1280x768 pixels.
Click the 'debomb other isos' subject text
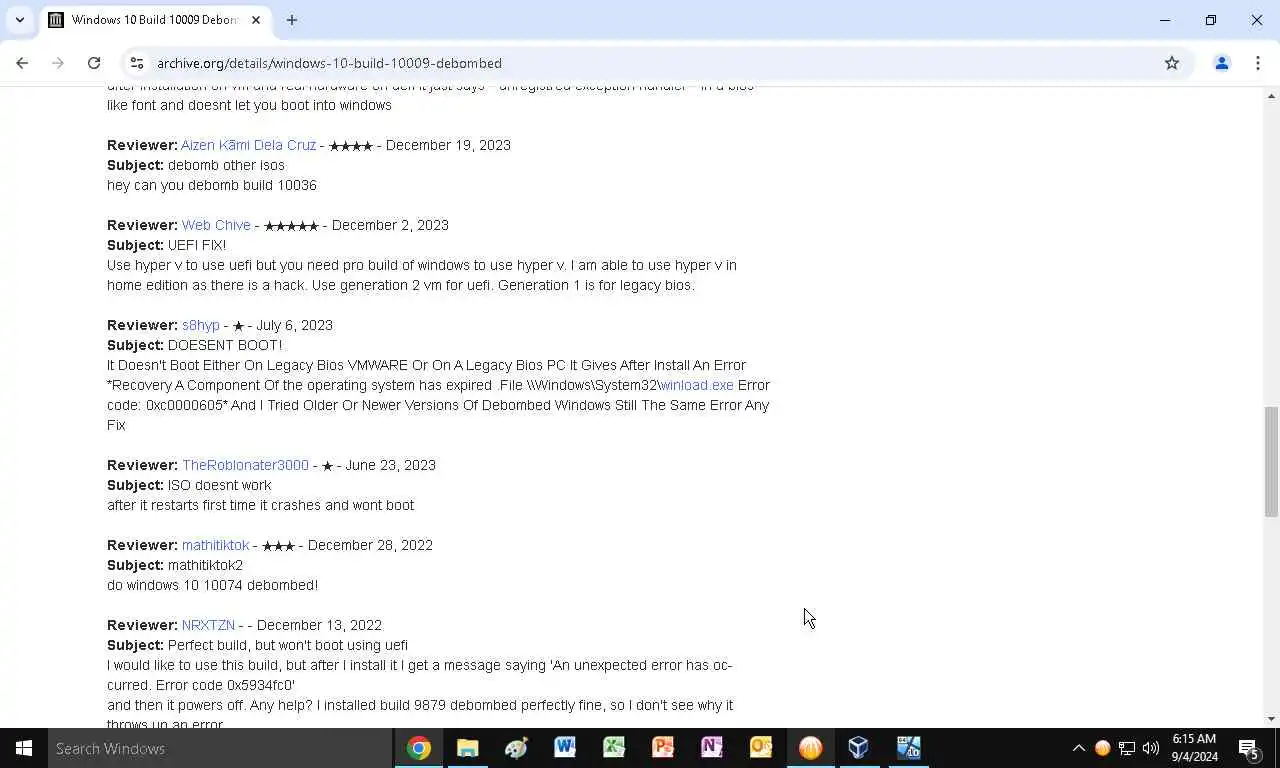(x=226, y=165)
